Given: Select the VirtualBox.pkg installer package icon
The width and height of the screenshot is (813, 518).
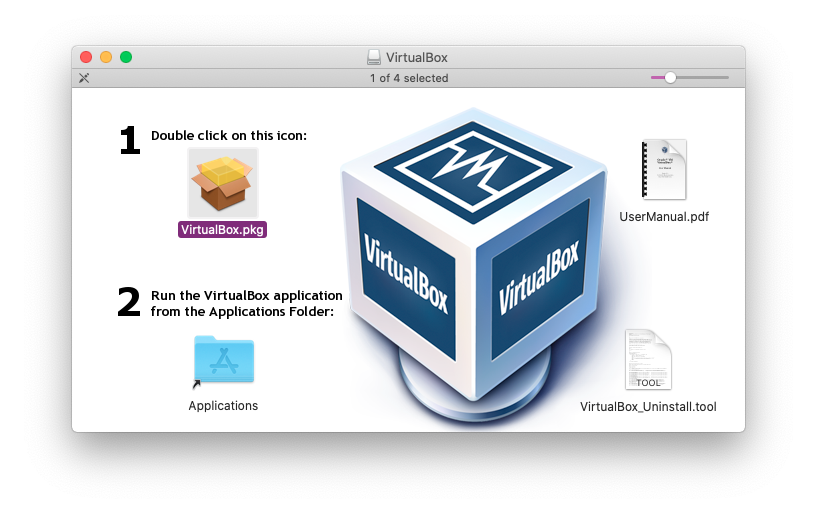Looking at the screenshot, I should (x=223, y=181).
